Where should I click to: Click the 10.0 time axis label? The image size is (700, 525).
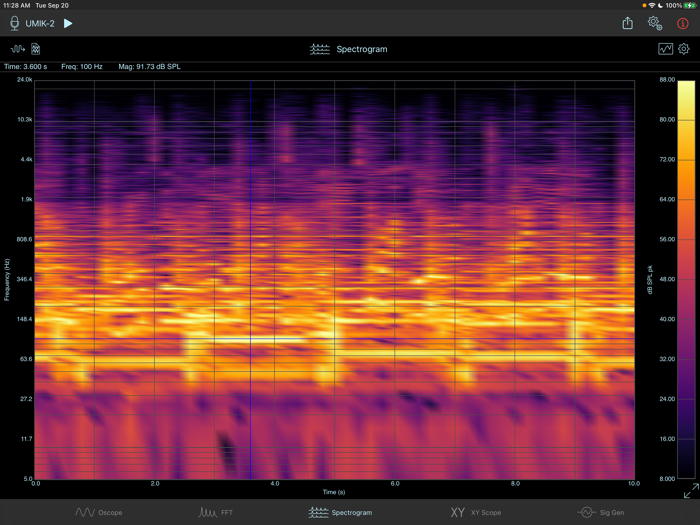coord(634,483)
